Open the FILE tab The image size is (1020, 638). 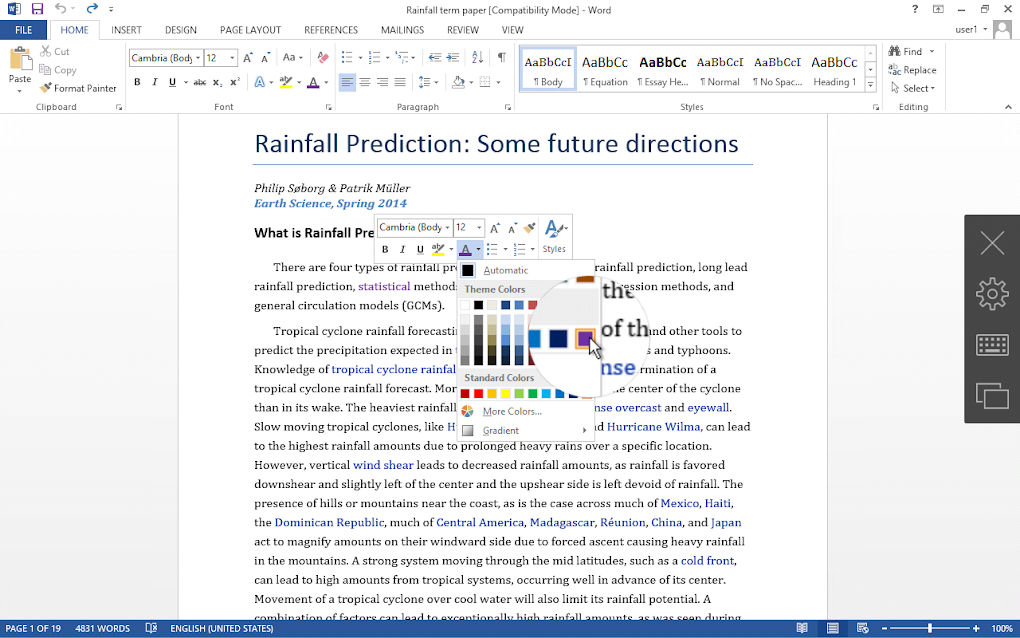(23, 30)
